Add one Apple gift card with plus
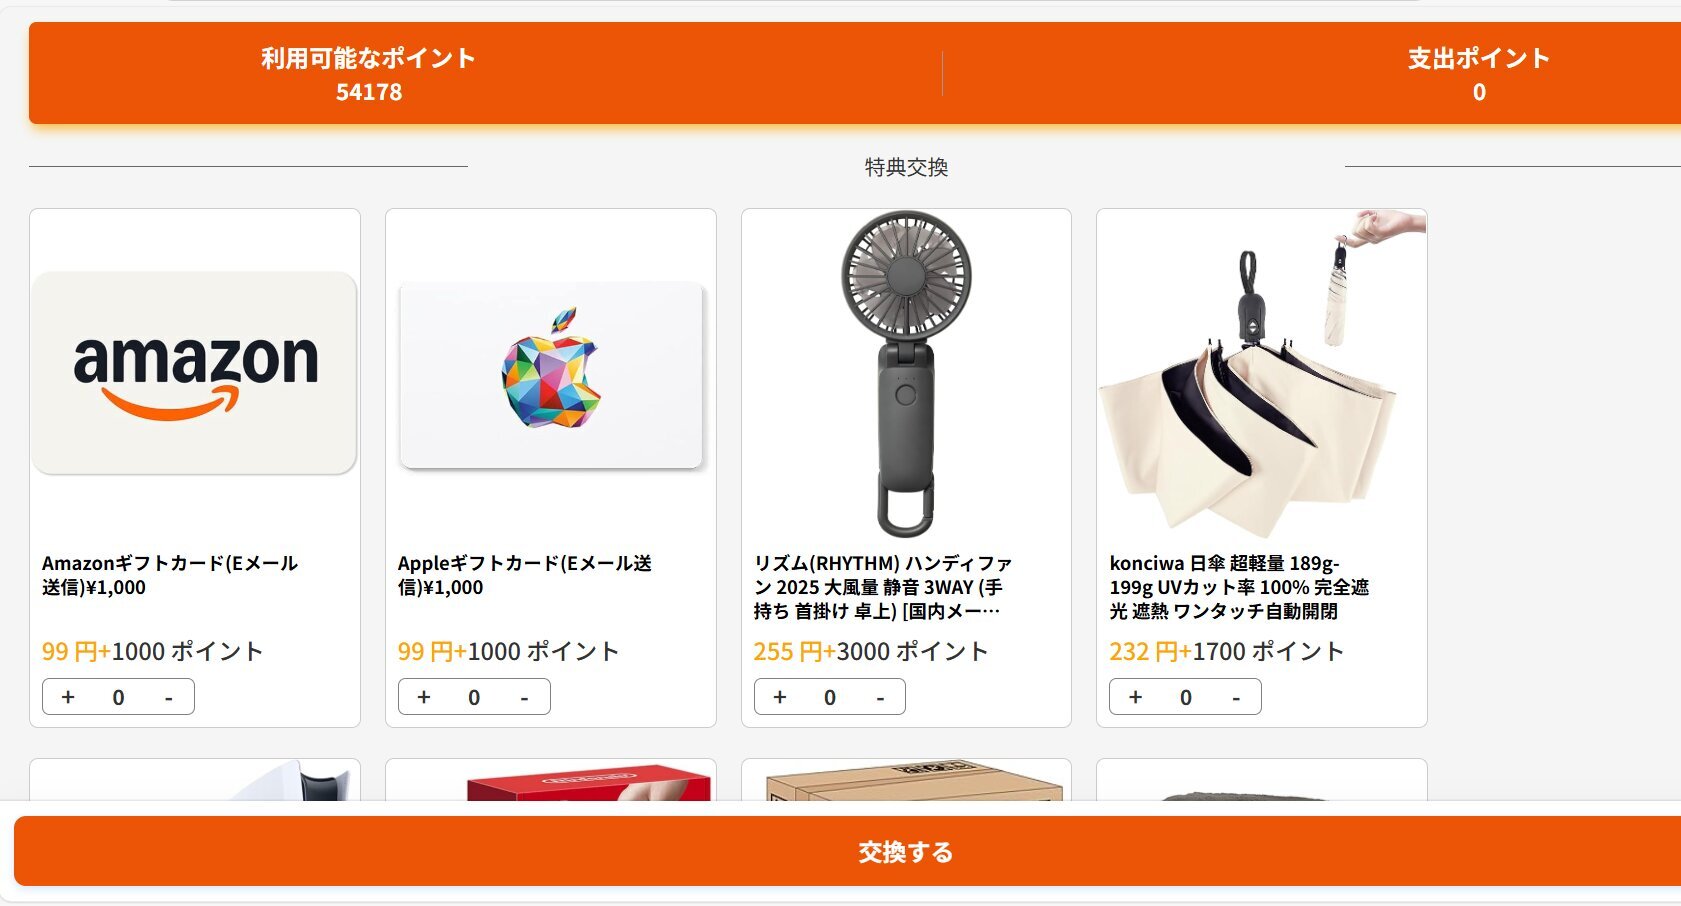This screenshot has height=906, width=1681. (424, 697)
